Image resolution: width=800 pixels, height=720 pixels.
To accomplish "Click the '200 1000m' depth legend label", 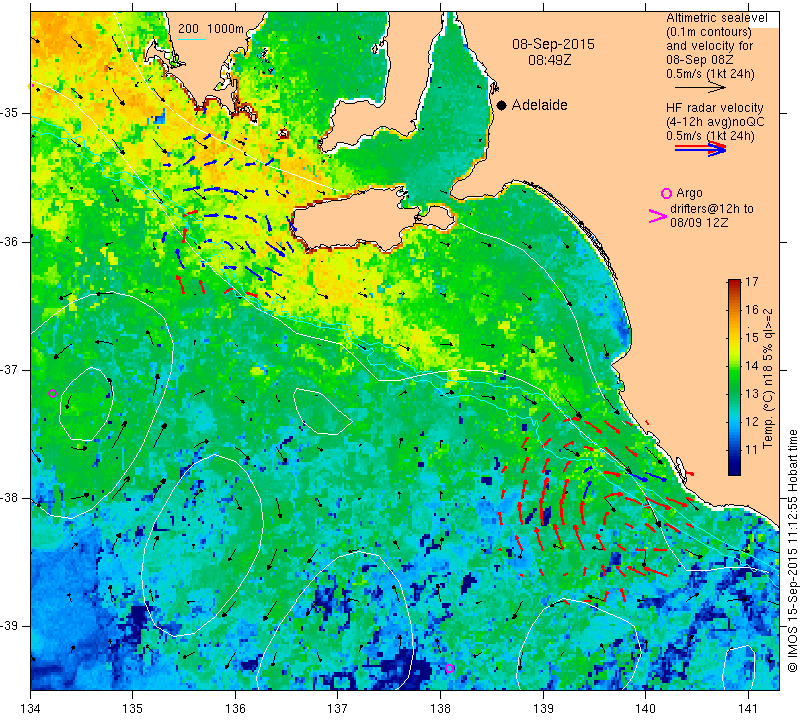I will tap(211, 29).
